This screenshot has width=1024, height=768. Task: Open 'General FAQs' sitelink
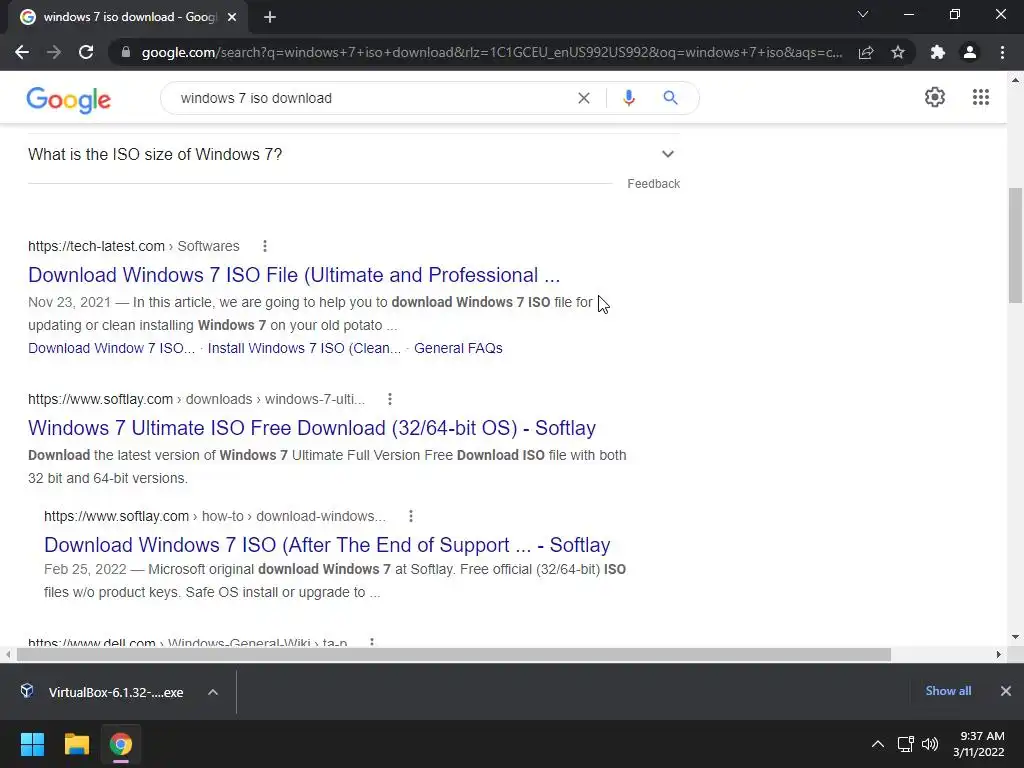(458, 348)
